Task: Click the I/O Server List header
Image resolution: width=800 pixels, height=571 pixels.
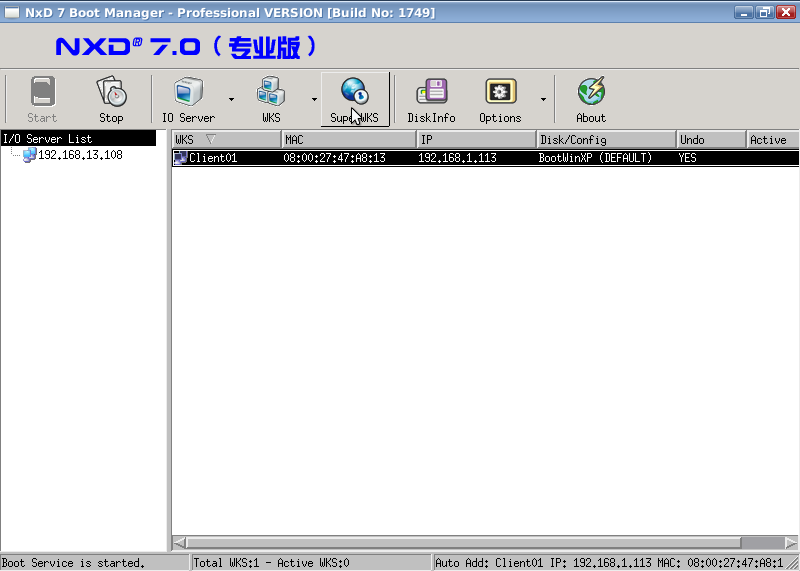Action: click(x=78, y=138)
